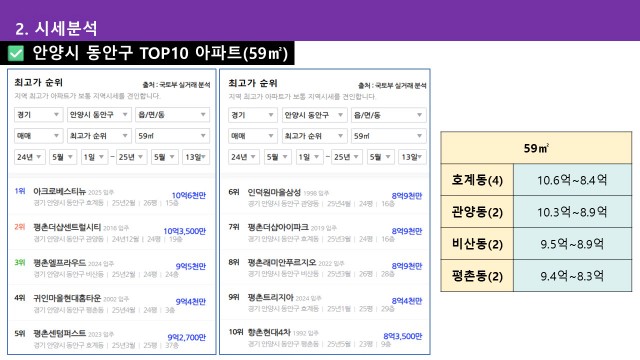Select 8위 평촌래미안푸르지오 entry
Viewport: 640px width, 360px height.
(x=325, y=267)
